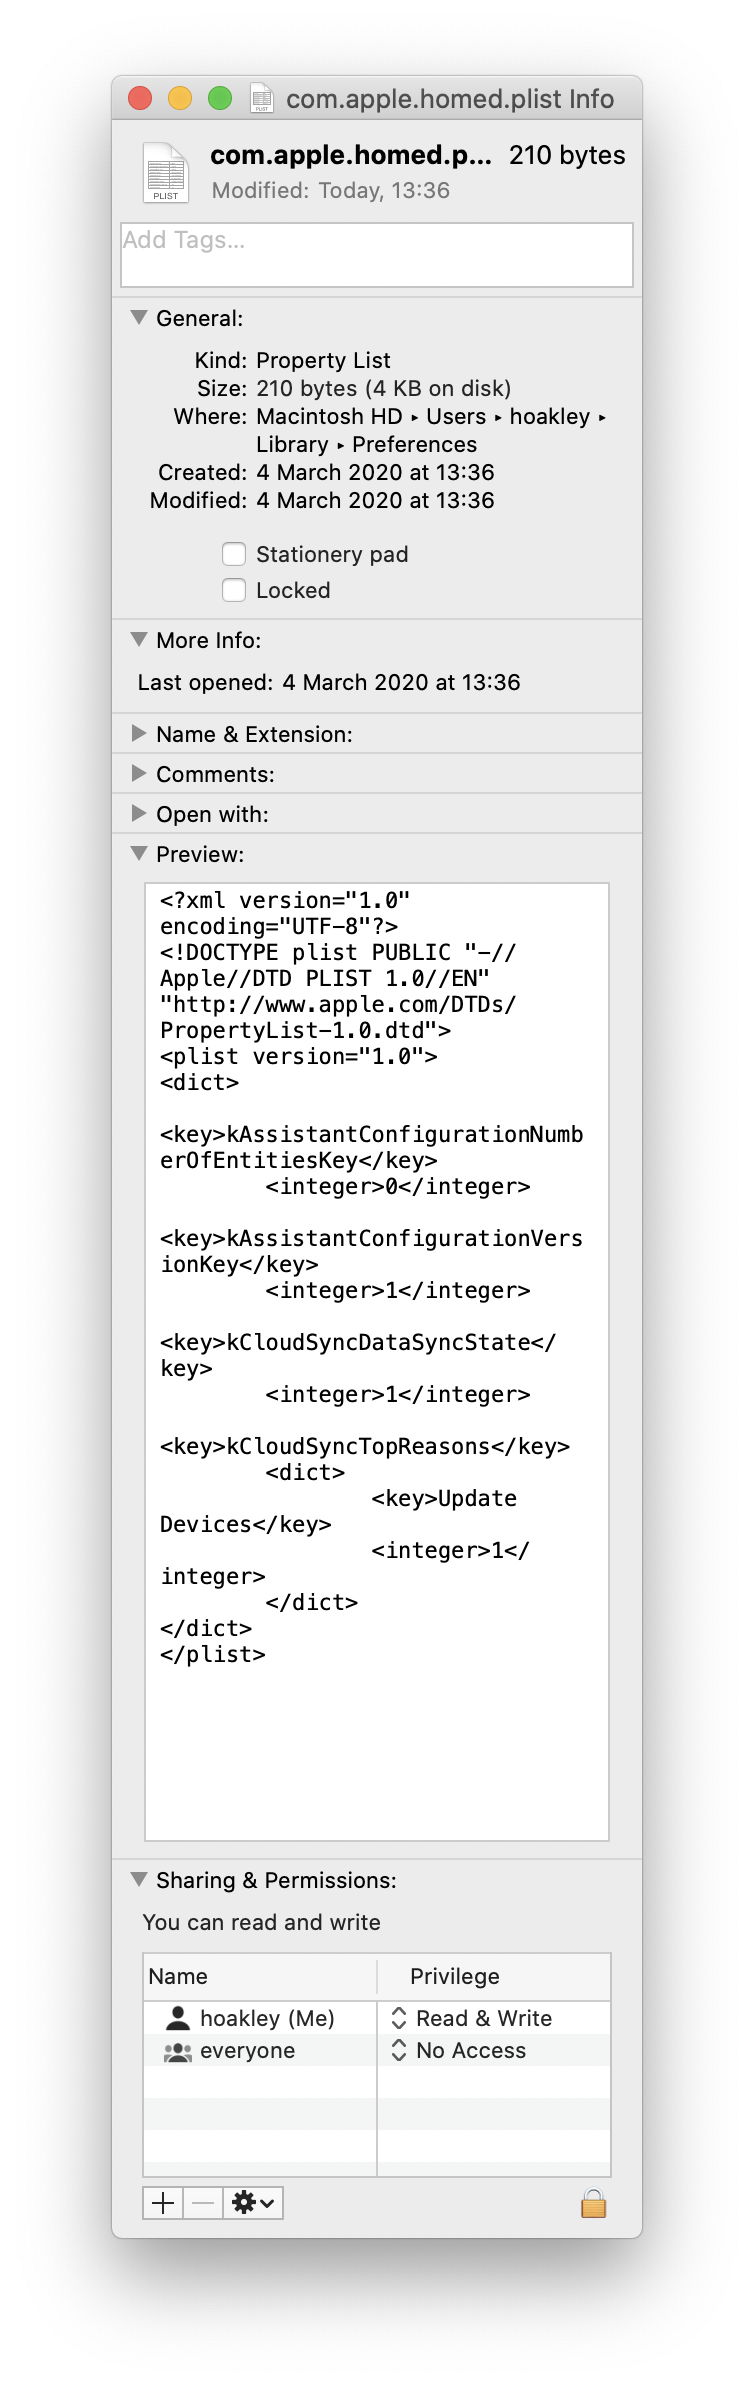
Task: Click hoakley's user silhouette icon
Action: pos(177,2017)
